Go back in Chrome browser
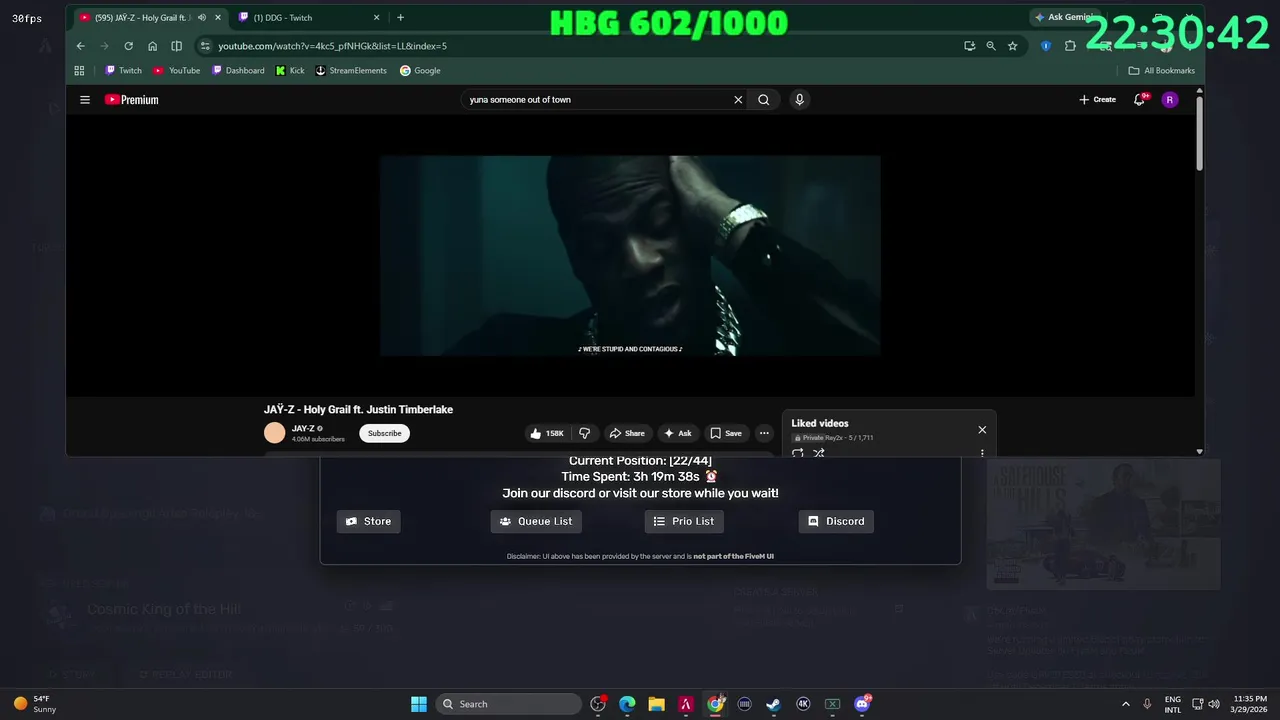Viewport: 1280px width, 720px height. pos(81,46)
